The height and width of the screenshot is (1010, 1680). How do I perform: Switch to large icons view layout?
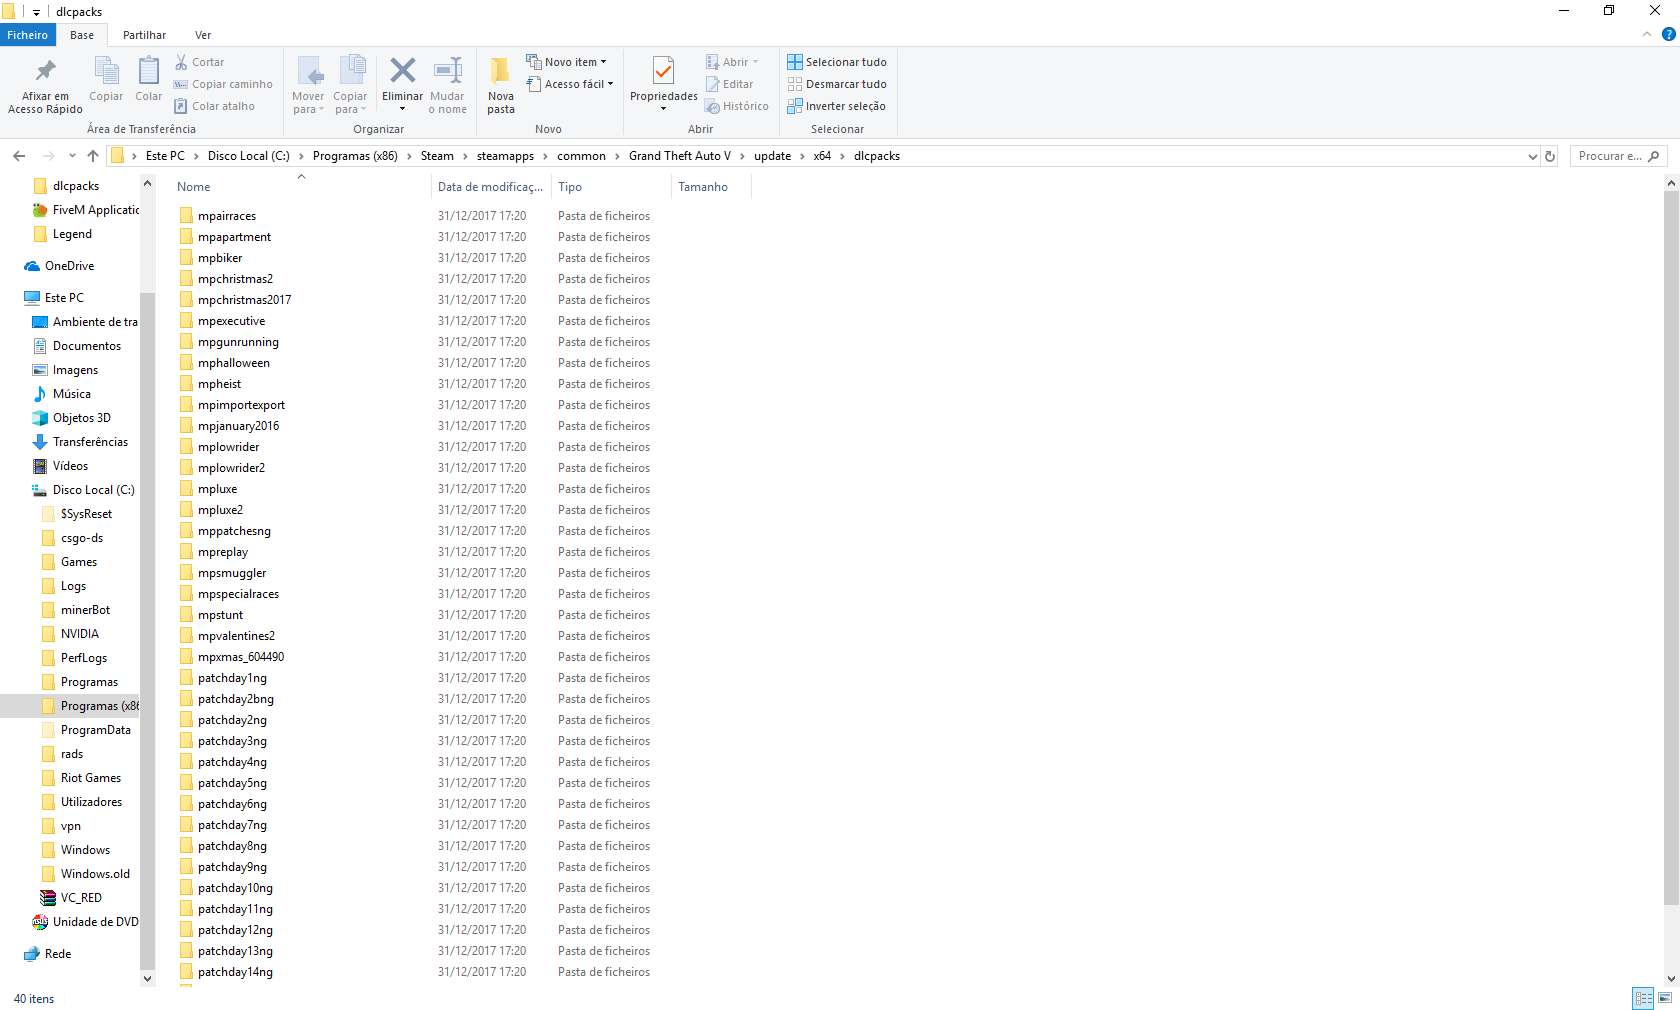point(1665,998)
